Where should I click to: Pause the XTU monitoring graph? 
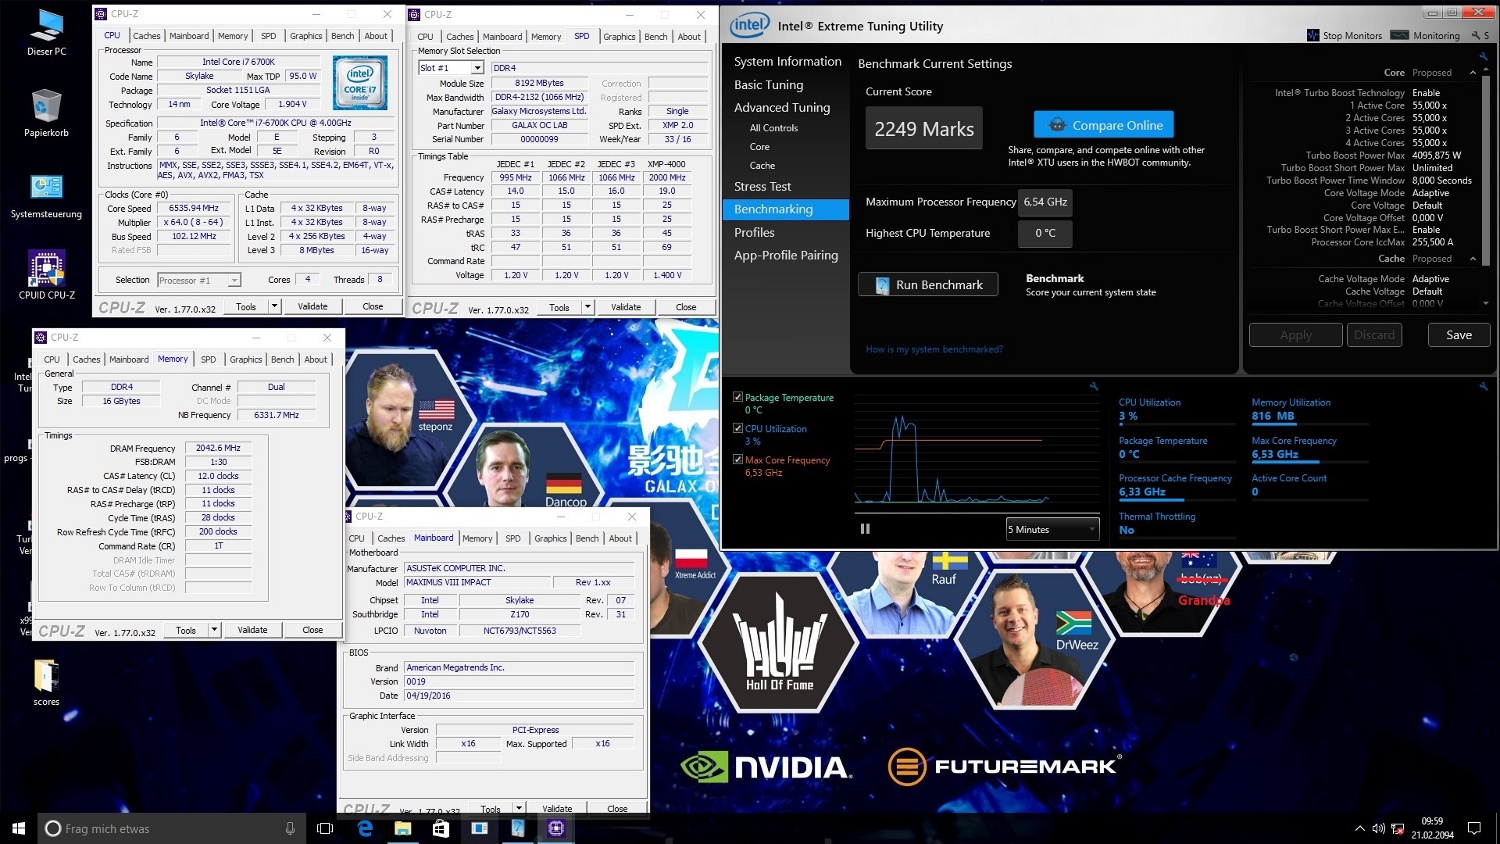pos(865,529)
